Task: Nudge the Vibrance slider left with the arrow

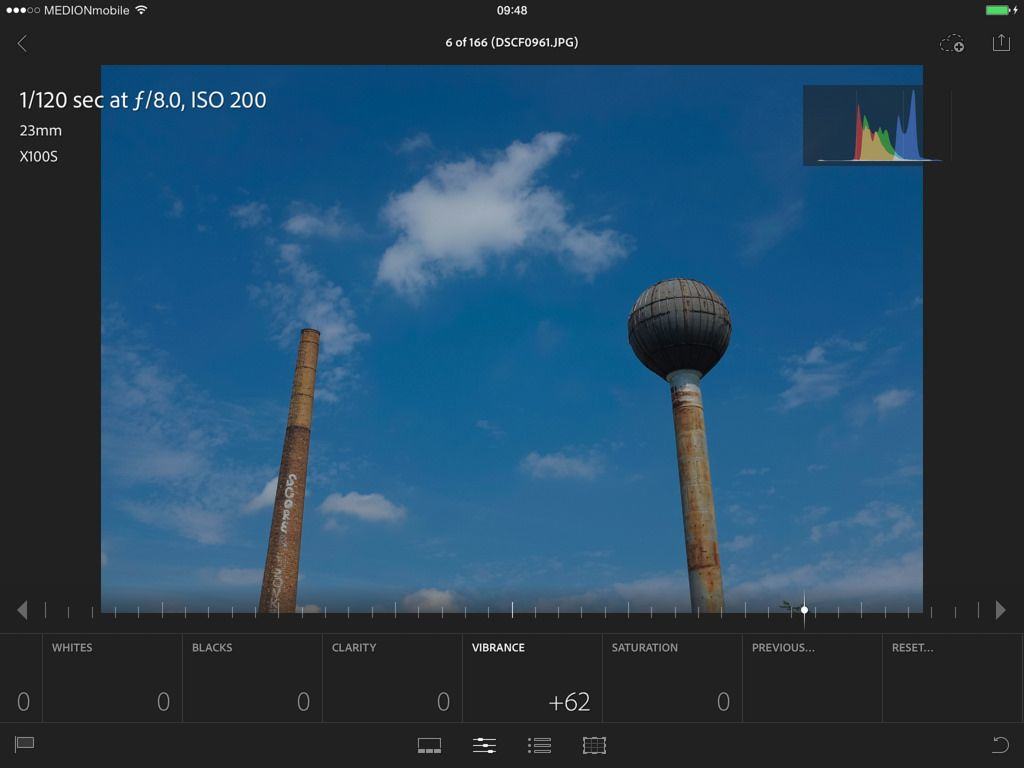Action: (x=22, y=610)
